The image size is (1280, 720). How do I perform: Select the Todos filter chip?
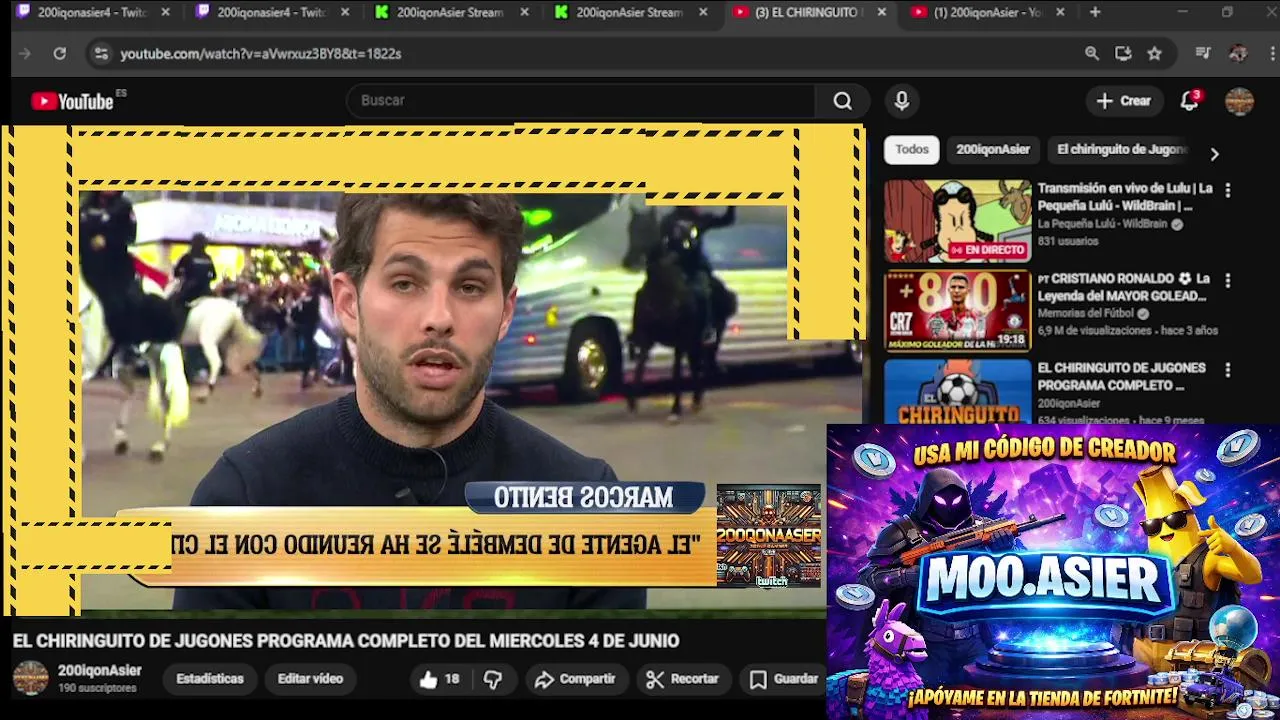912,149
